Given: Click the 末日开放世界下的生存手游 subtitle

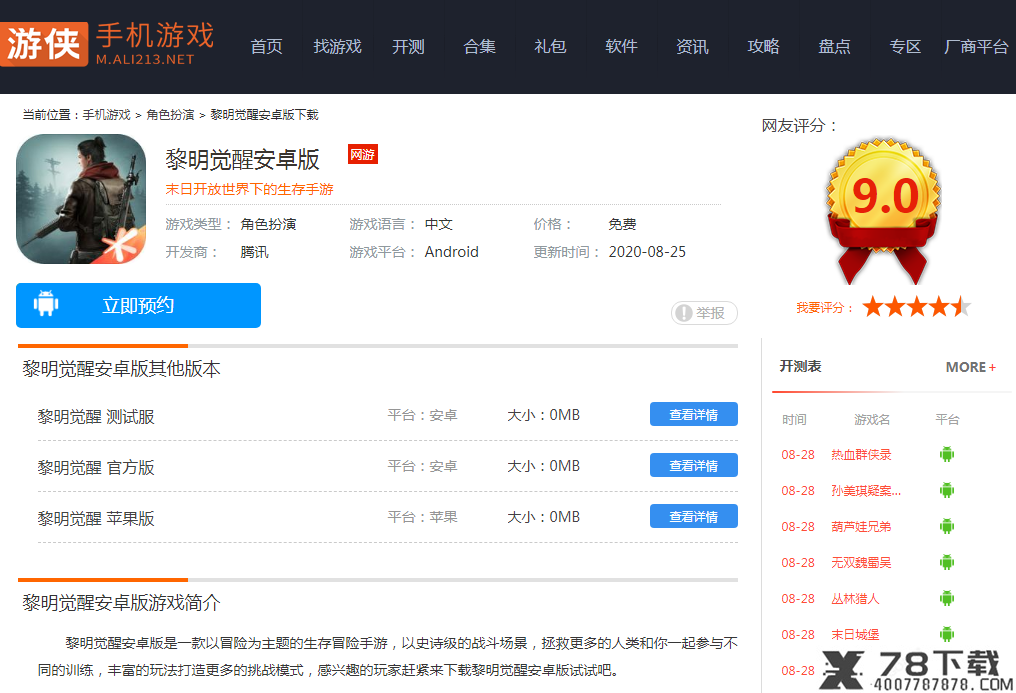Looking at the screenshot, I should tap(249, 189).
